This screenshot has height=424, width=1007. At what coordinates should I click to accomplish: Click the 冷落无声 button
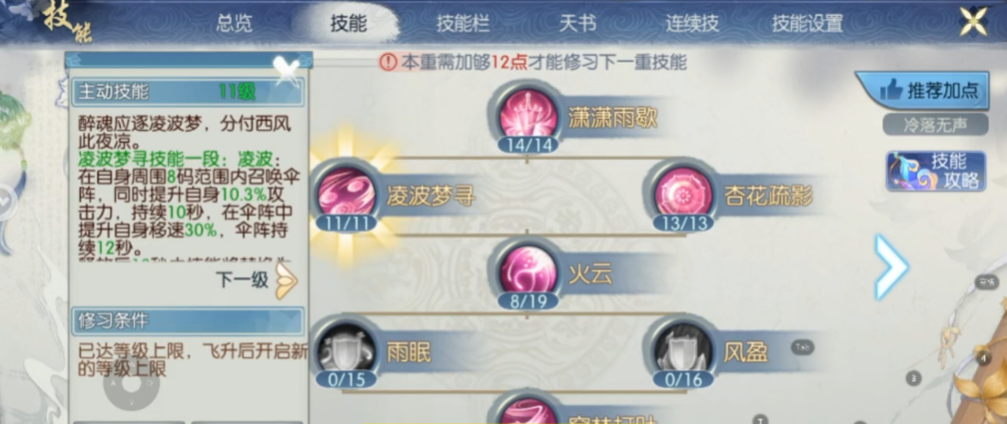pos(935,124)
